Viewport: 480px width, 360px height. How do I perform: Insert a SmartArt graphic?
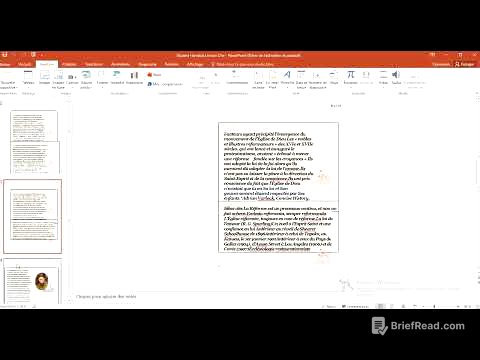click(x=117, y=78)
